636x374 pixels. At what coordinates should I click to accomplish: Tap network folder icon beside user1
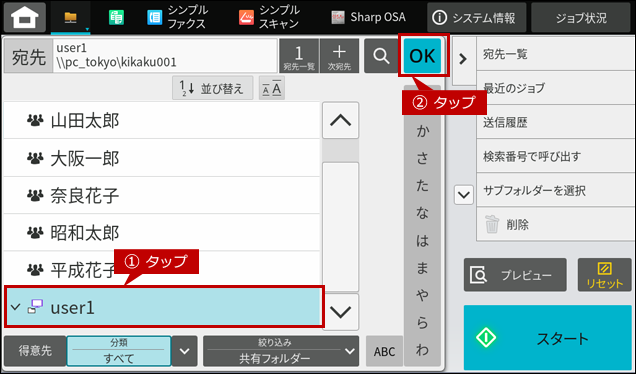point(35,307)
